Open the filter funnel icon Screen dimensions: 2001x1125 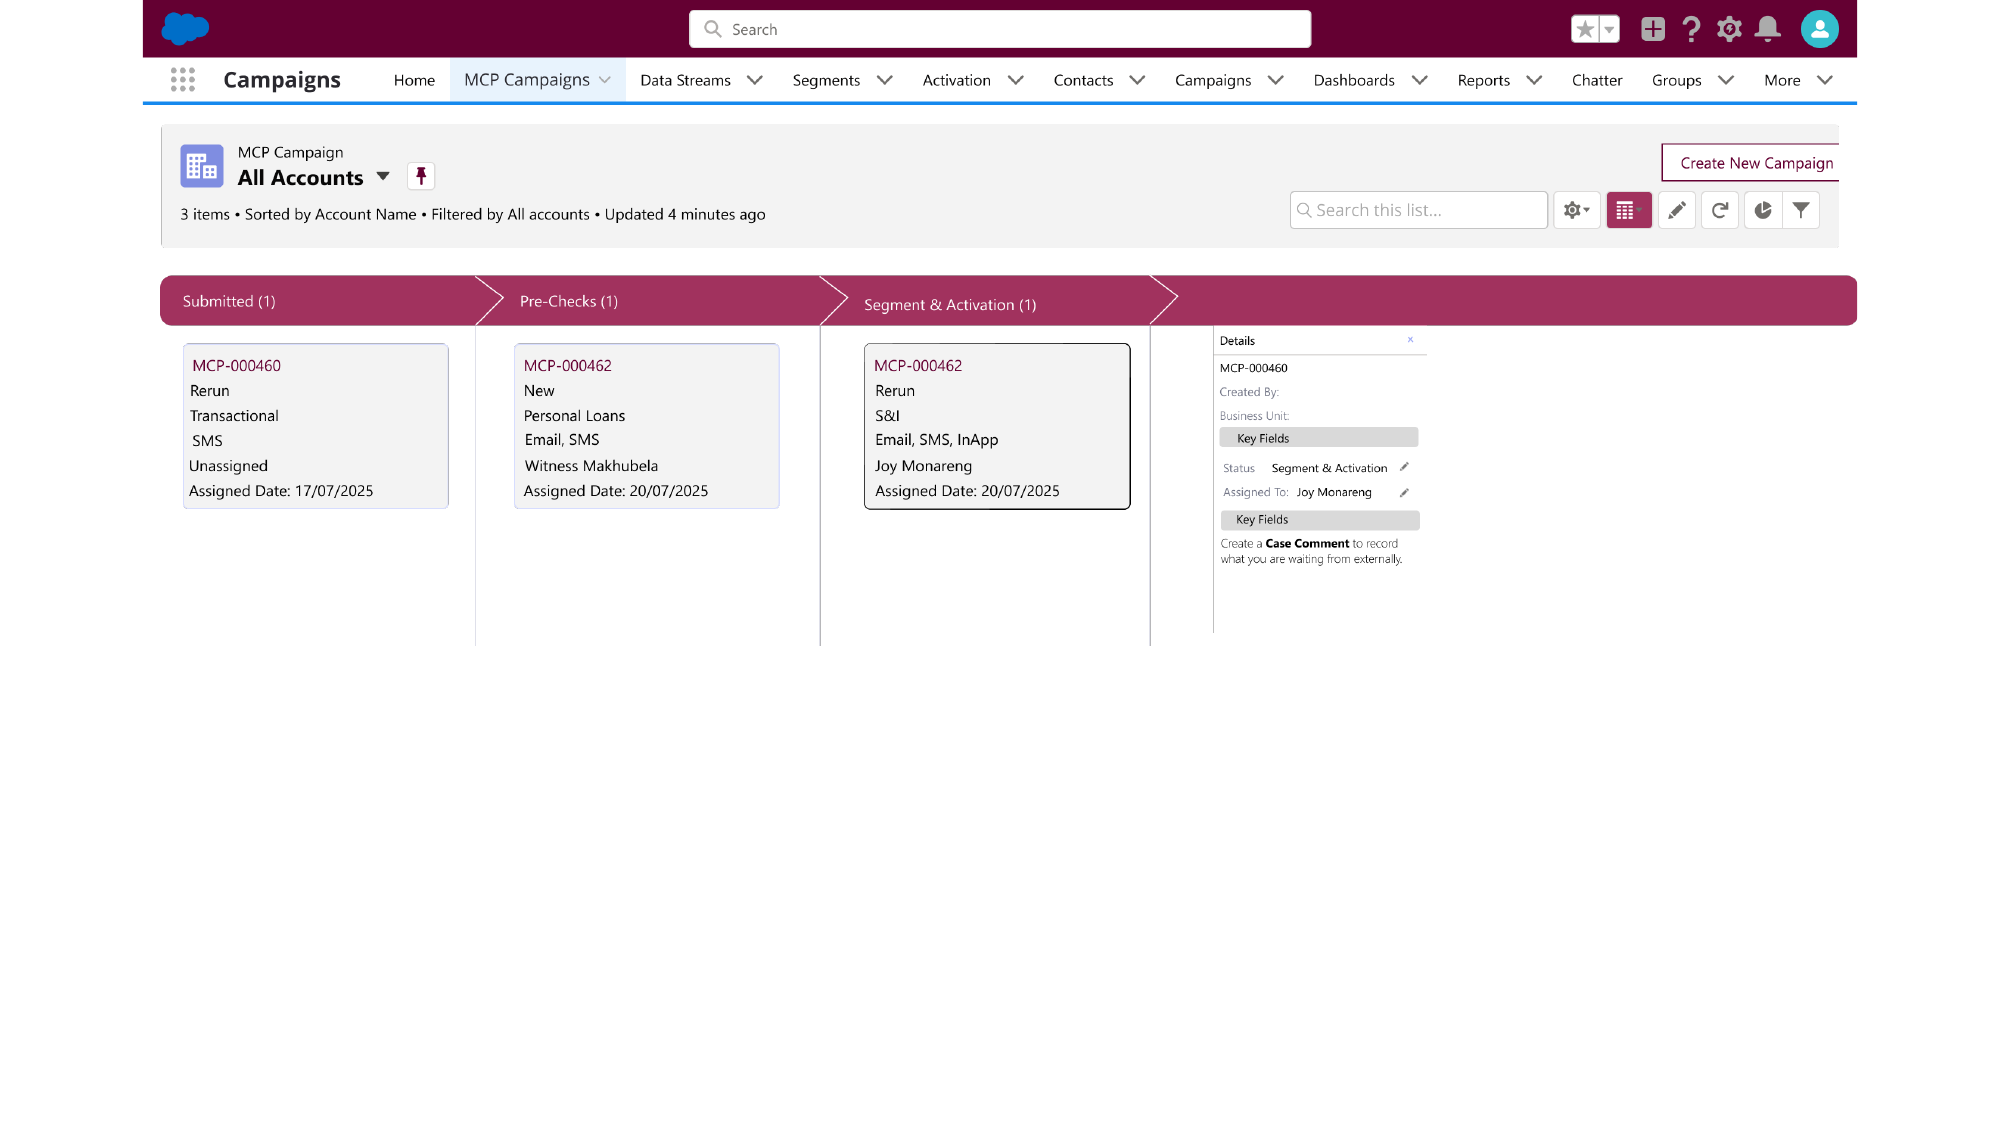point(1801,210)
